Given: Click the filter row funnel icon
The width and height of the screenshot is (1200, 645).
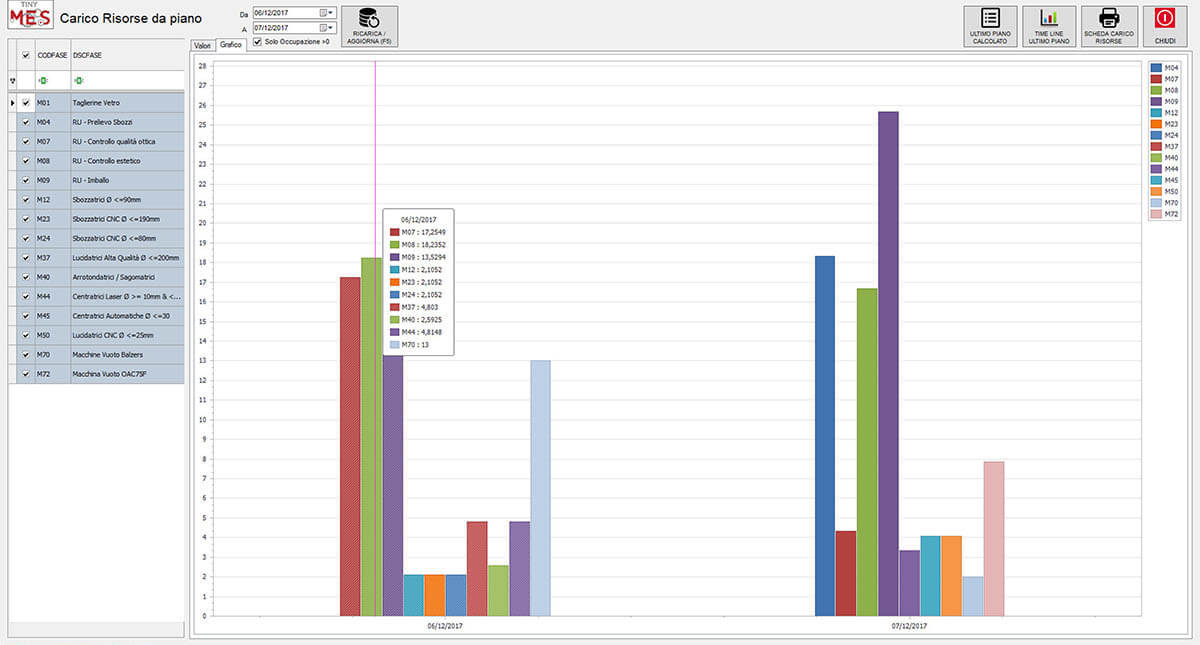Looking at the screenshot, I should [x=13, y=80].
